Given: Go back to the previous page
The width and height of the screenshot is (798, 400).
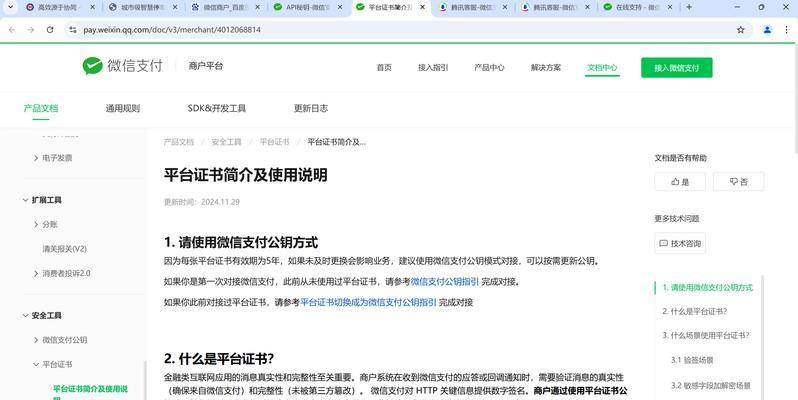Looking at the screenshot, I should (12, 30).
